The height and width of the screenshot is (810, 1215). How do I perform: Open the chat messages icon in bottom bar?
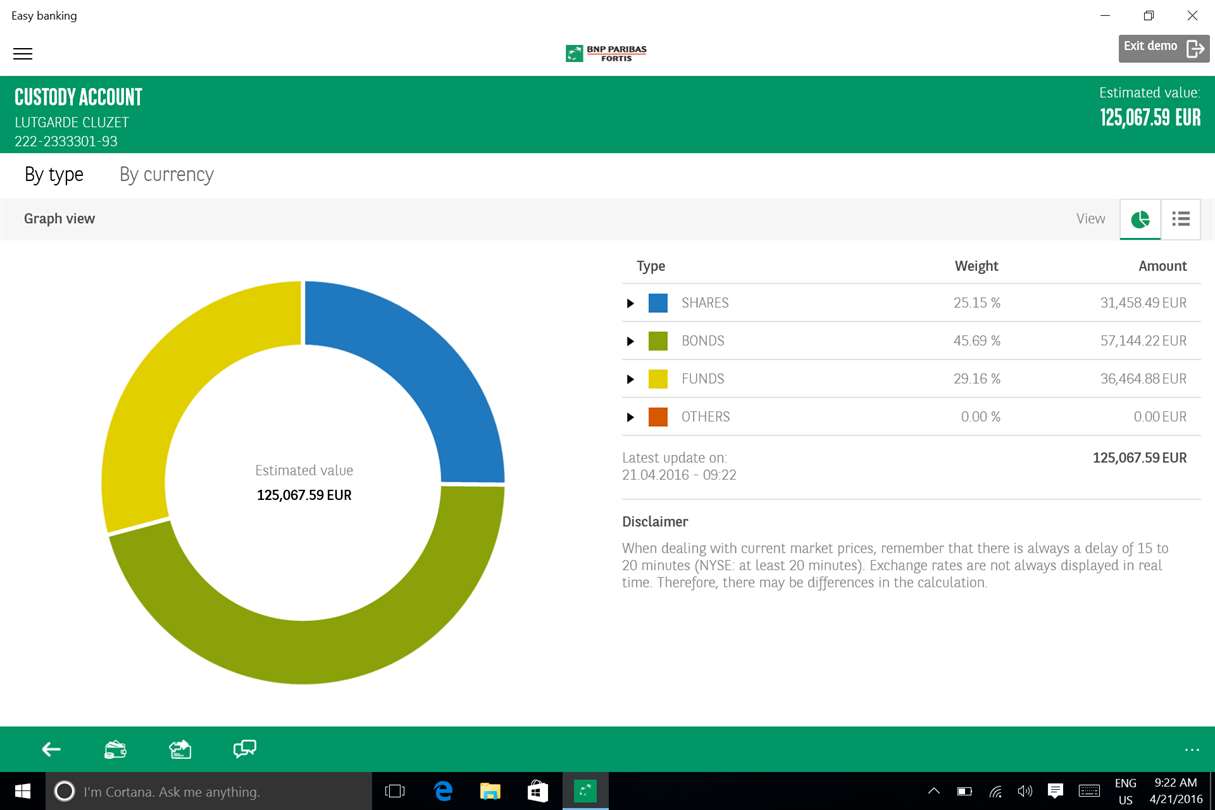[x=244, y=749]
